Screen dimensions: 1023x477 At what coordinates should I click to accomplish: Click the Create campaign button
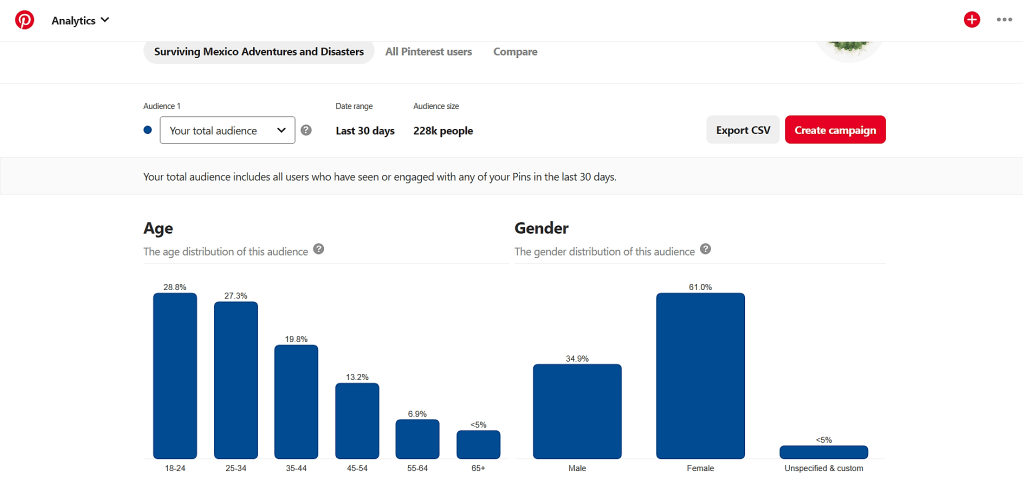coord(835,130)
